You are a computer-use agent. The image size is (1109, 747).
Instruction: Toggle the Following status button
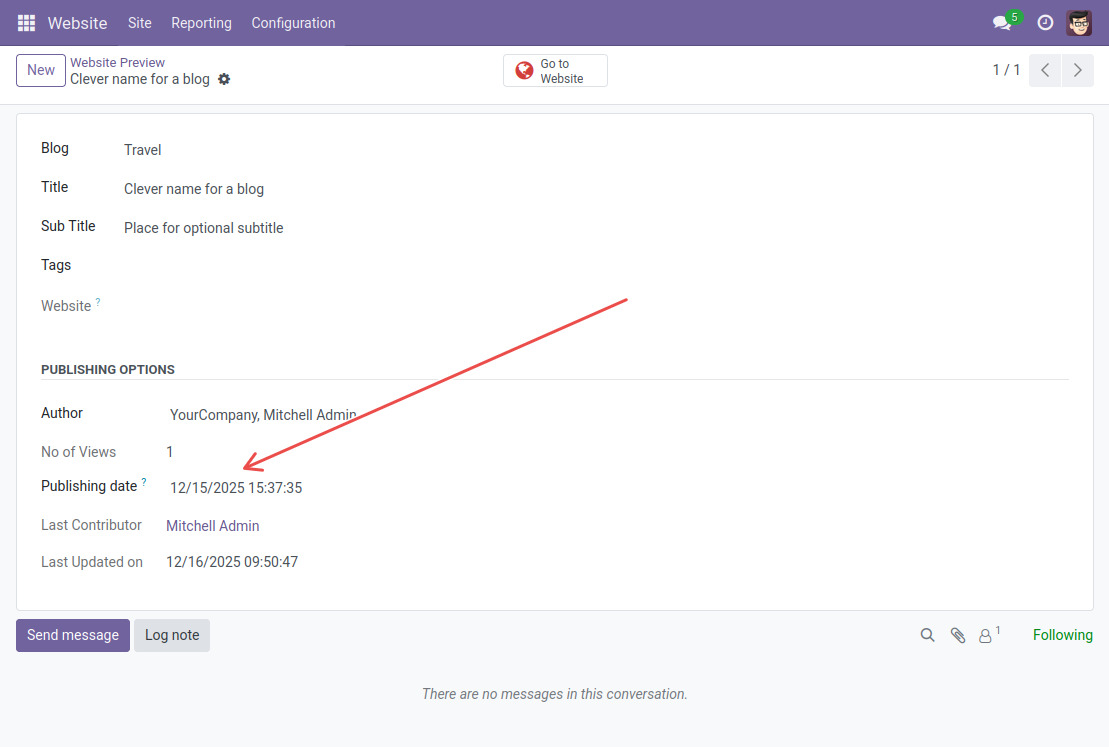1062,635
